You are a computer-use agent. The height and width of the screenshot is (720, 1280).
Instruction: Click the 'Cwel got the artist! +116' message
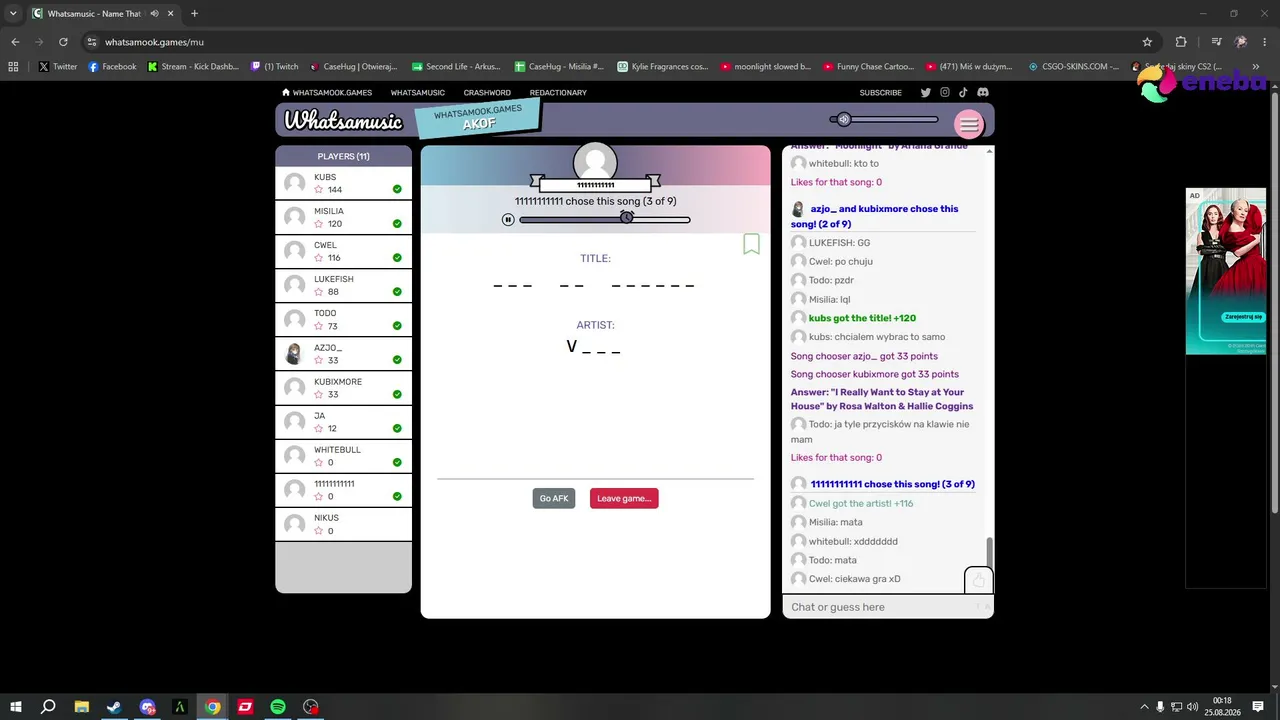(861, 503)
